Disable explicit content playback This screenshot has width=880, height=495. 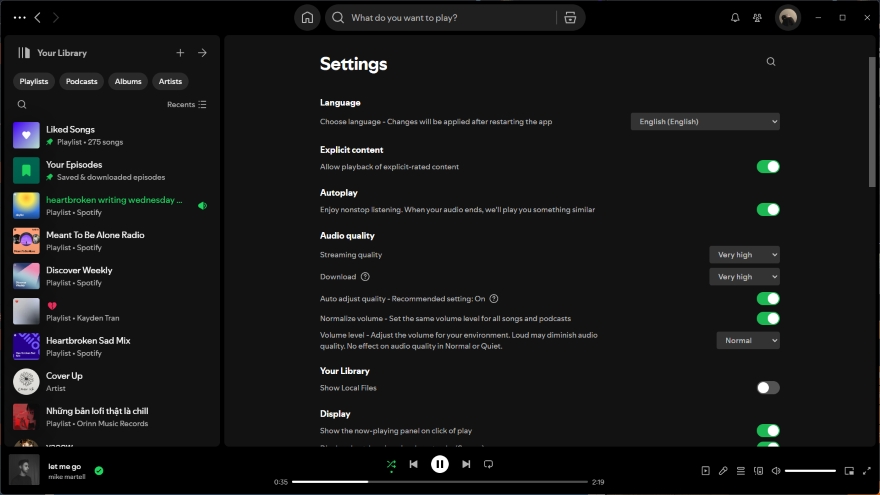pos(768,167)
